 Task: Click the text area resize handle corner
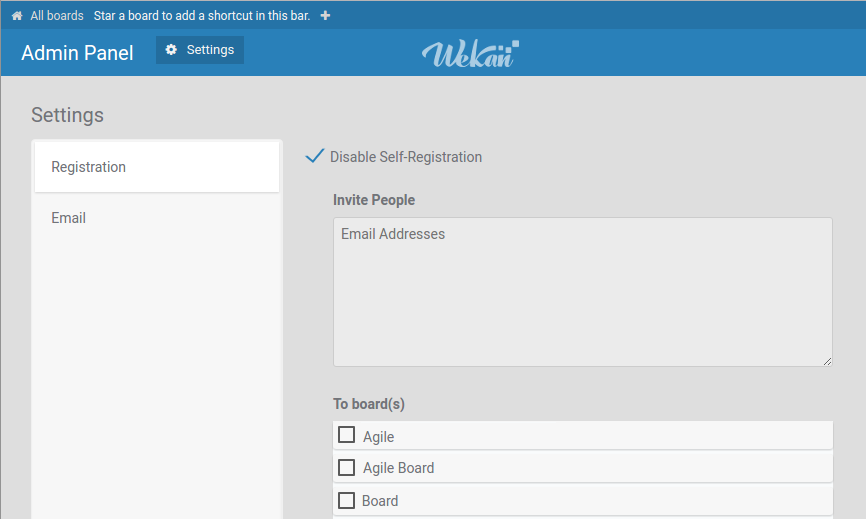(x=827, y=361)
